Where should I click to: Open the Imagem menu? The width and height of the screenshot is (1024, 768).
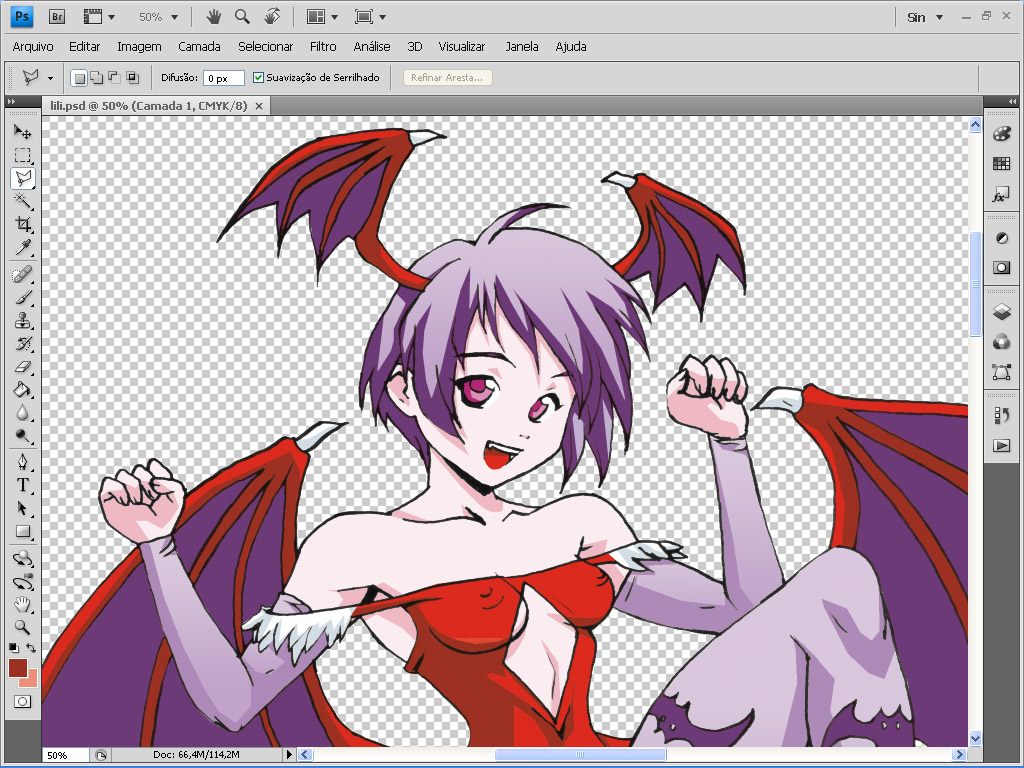pyautogui.click(x=139, y=46)
